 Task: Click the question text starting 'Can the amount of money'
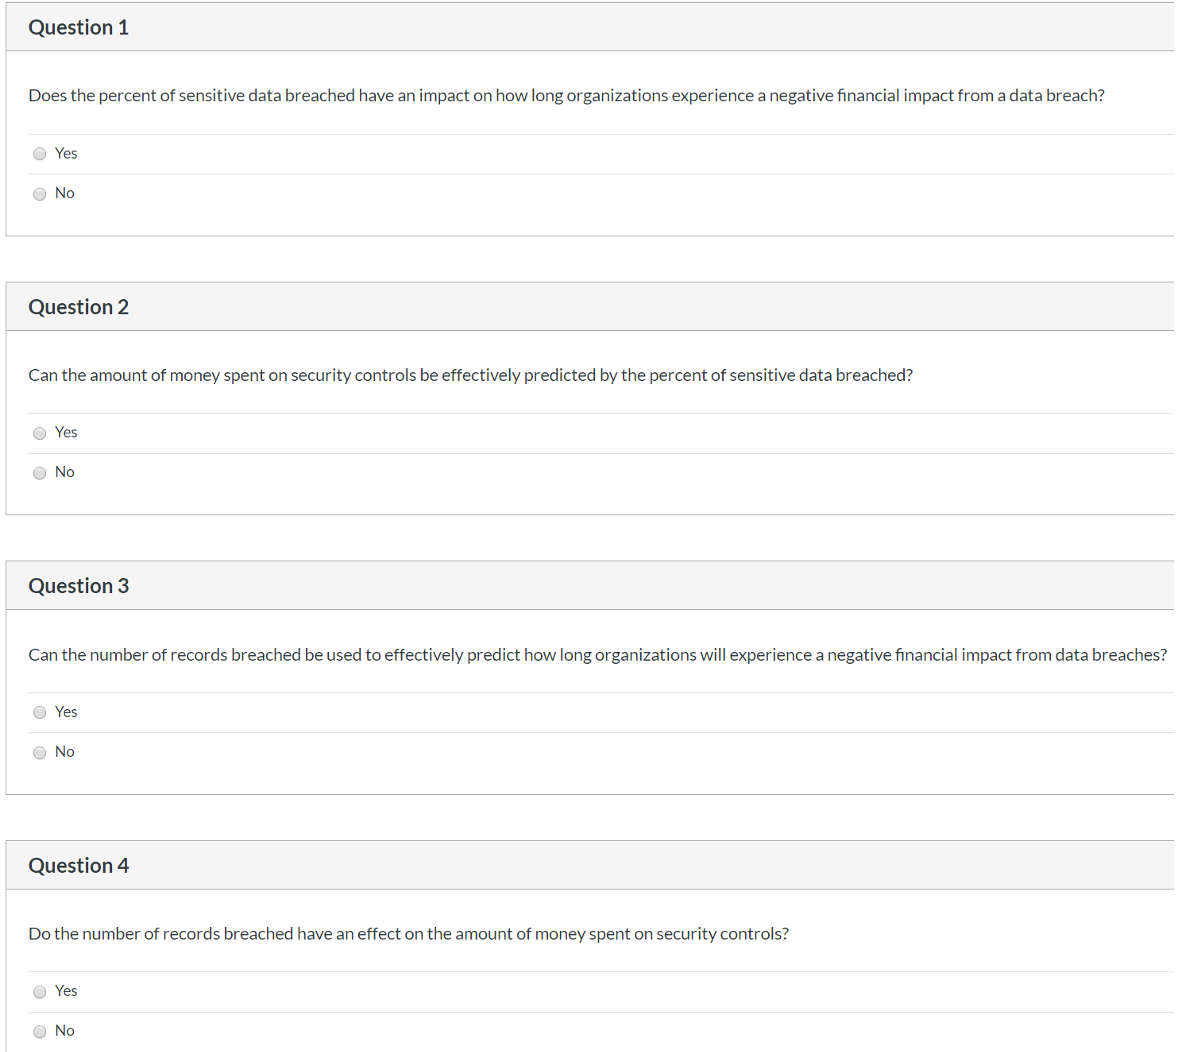click(x=470, y=375)
